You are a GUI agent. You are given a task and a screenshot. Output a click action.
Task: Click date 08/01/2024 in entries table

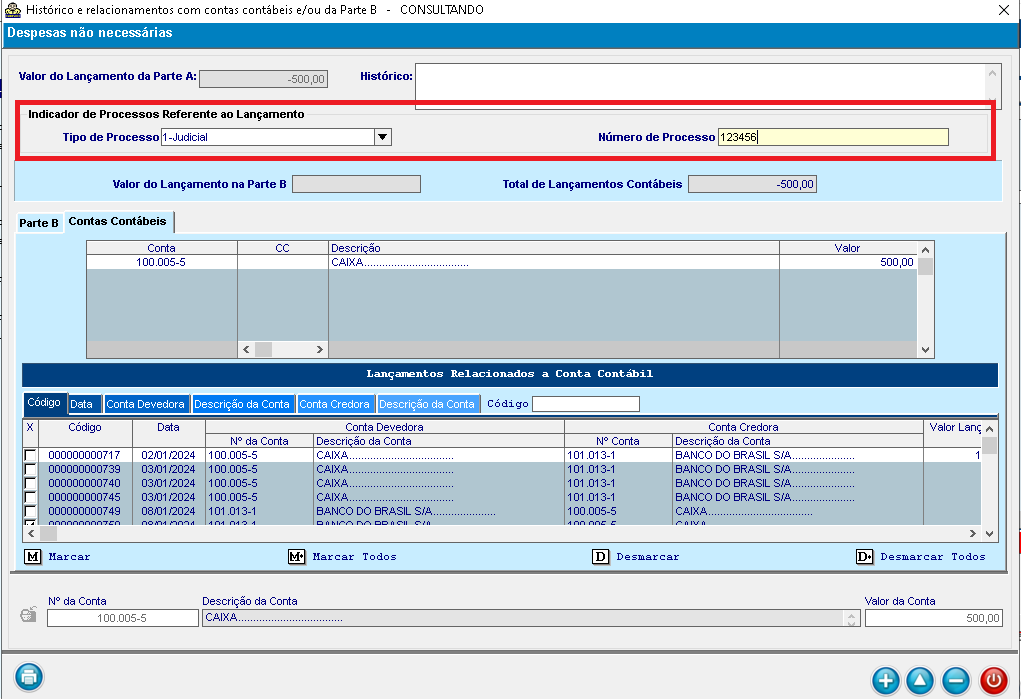pyautogui.click(x=168, y=511)
